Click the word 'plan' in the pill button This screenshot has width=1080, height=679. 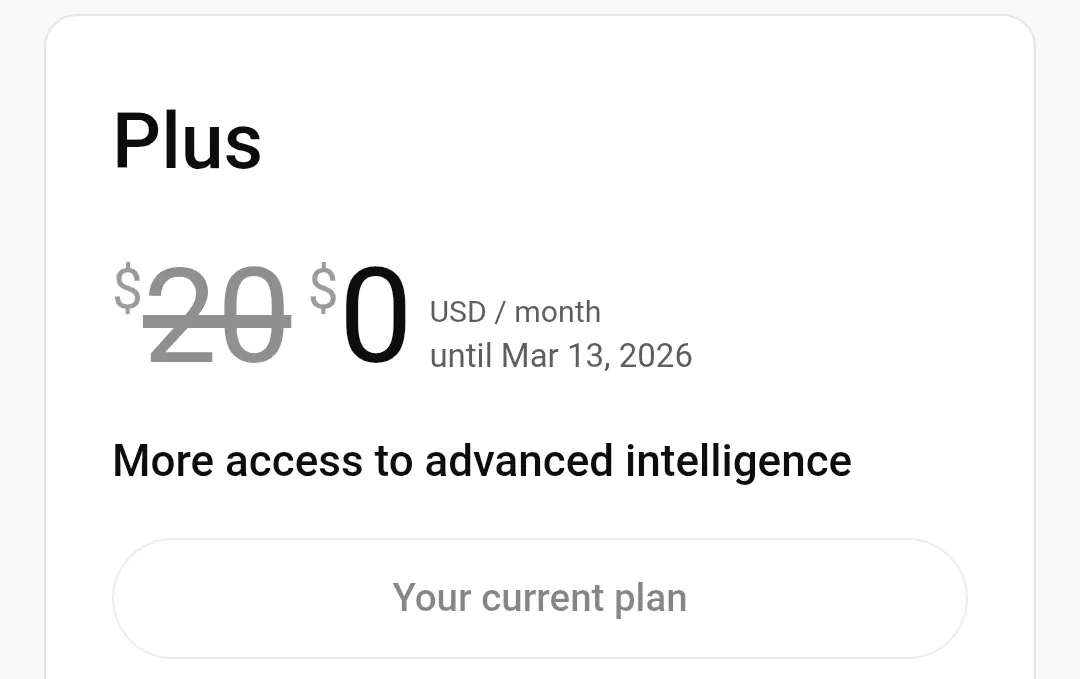click(650, 598)
